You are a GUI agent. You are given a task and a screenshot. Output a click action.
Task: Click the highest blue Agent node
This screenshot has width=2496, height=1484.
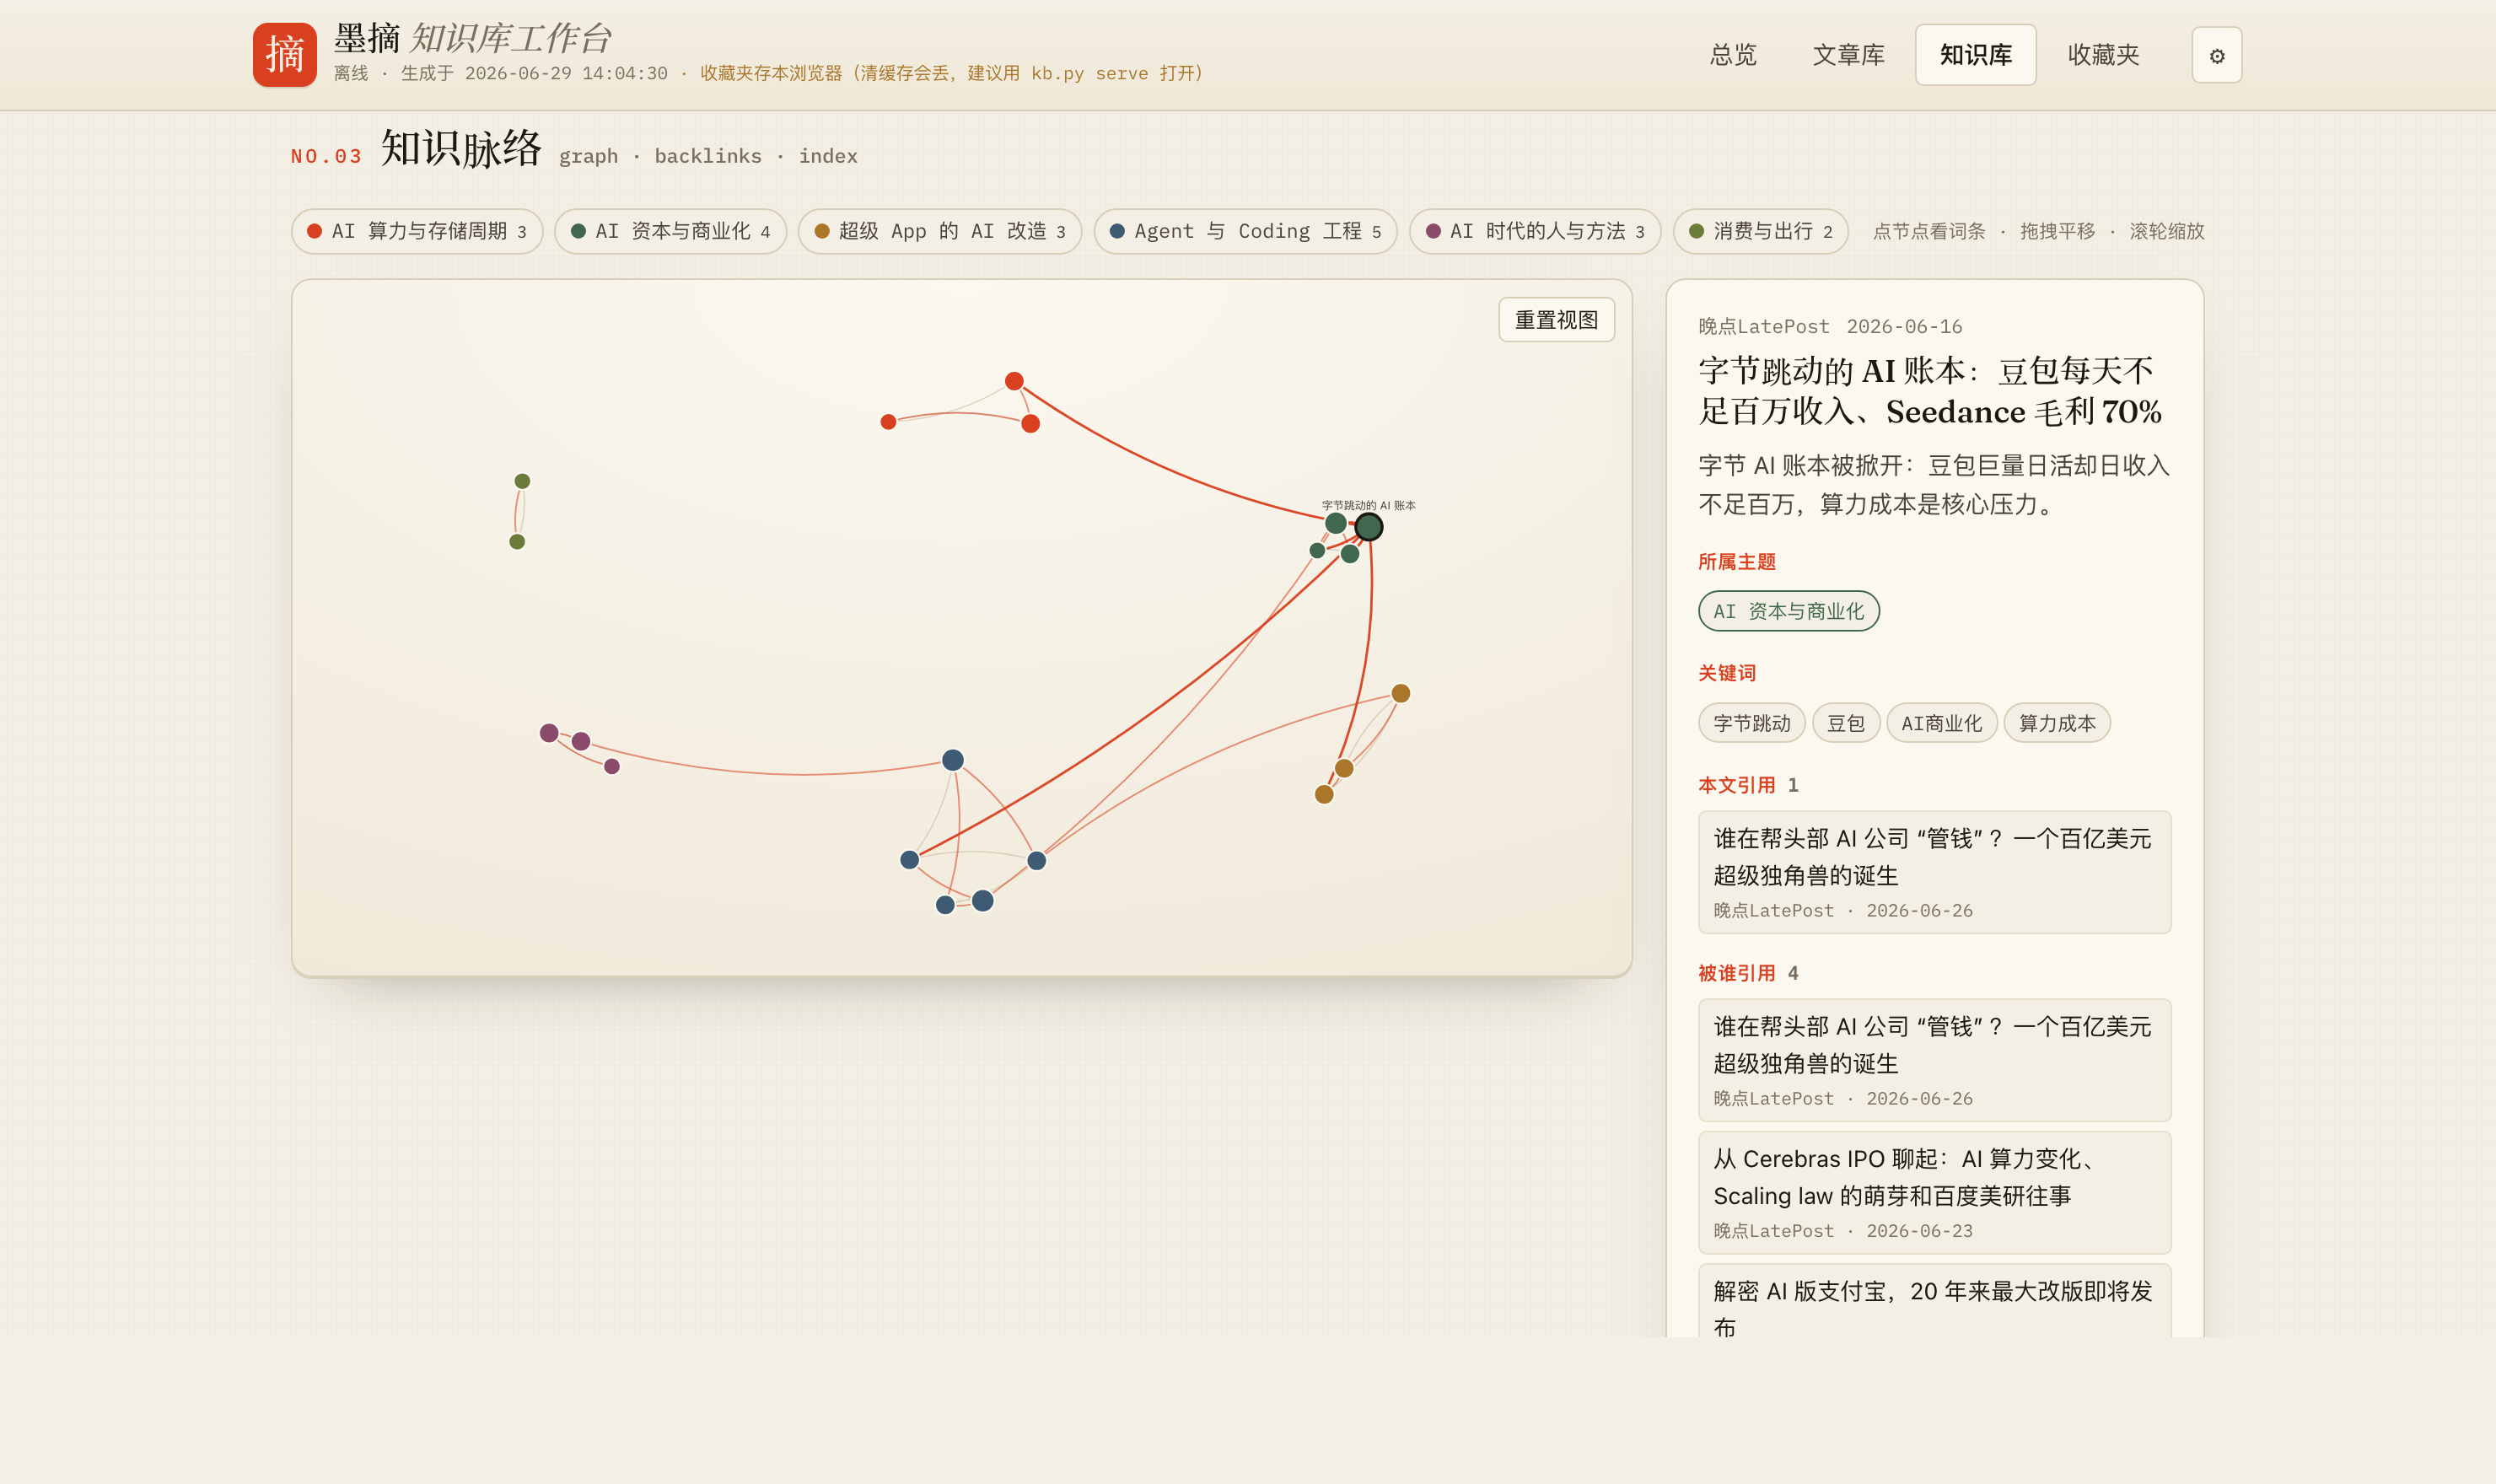(x=953, y=760)
